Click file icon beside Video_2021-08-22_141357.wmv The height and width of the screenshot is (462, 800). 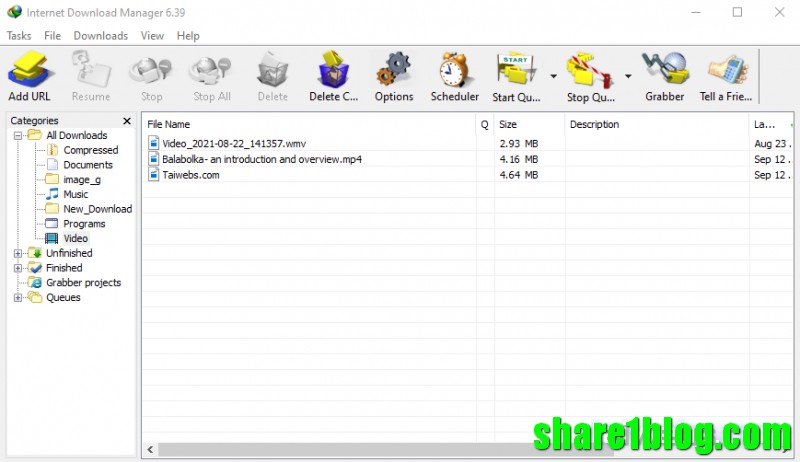(x=154, y=143)
